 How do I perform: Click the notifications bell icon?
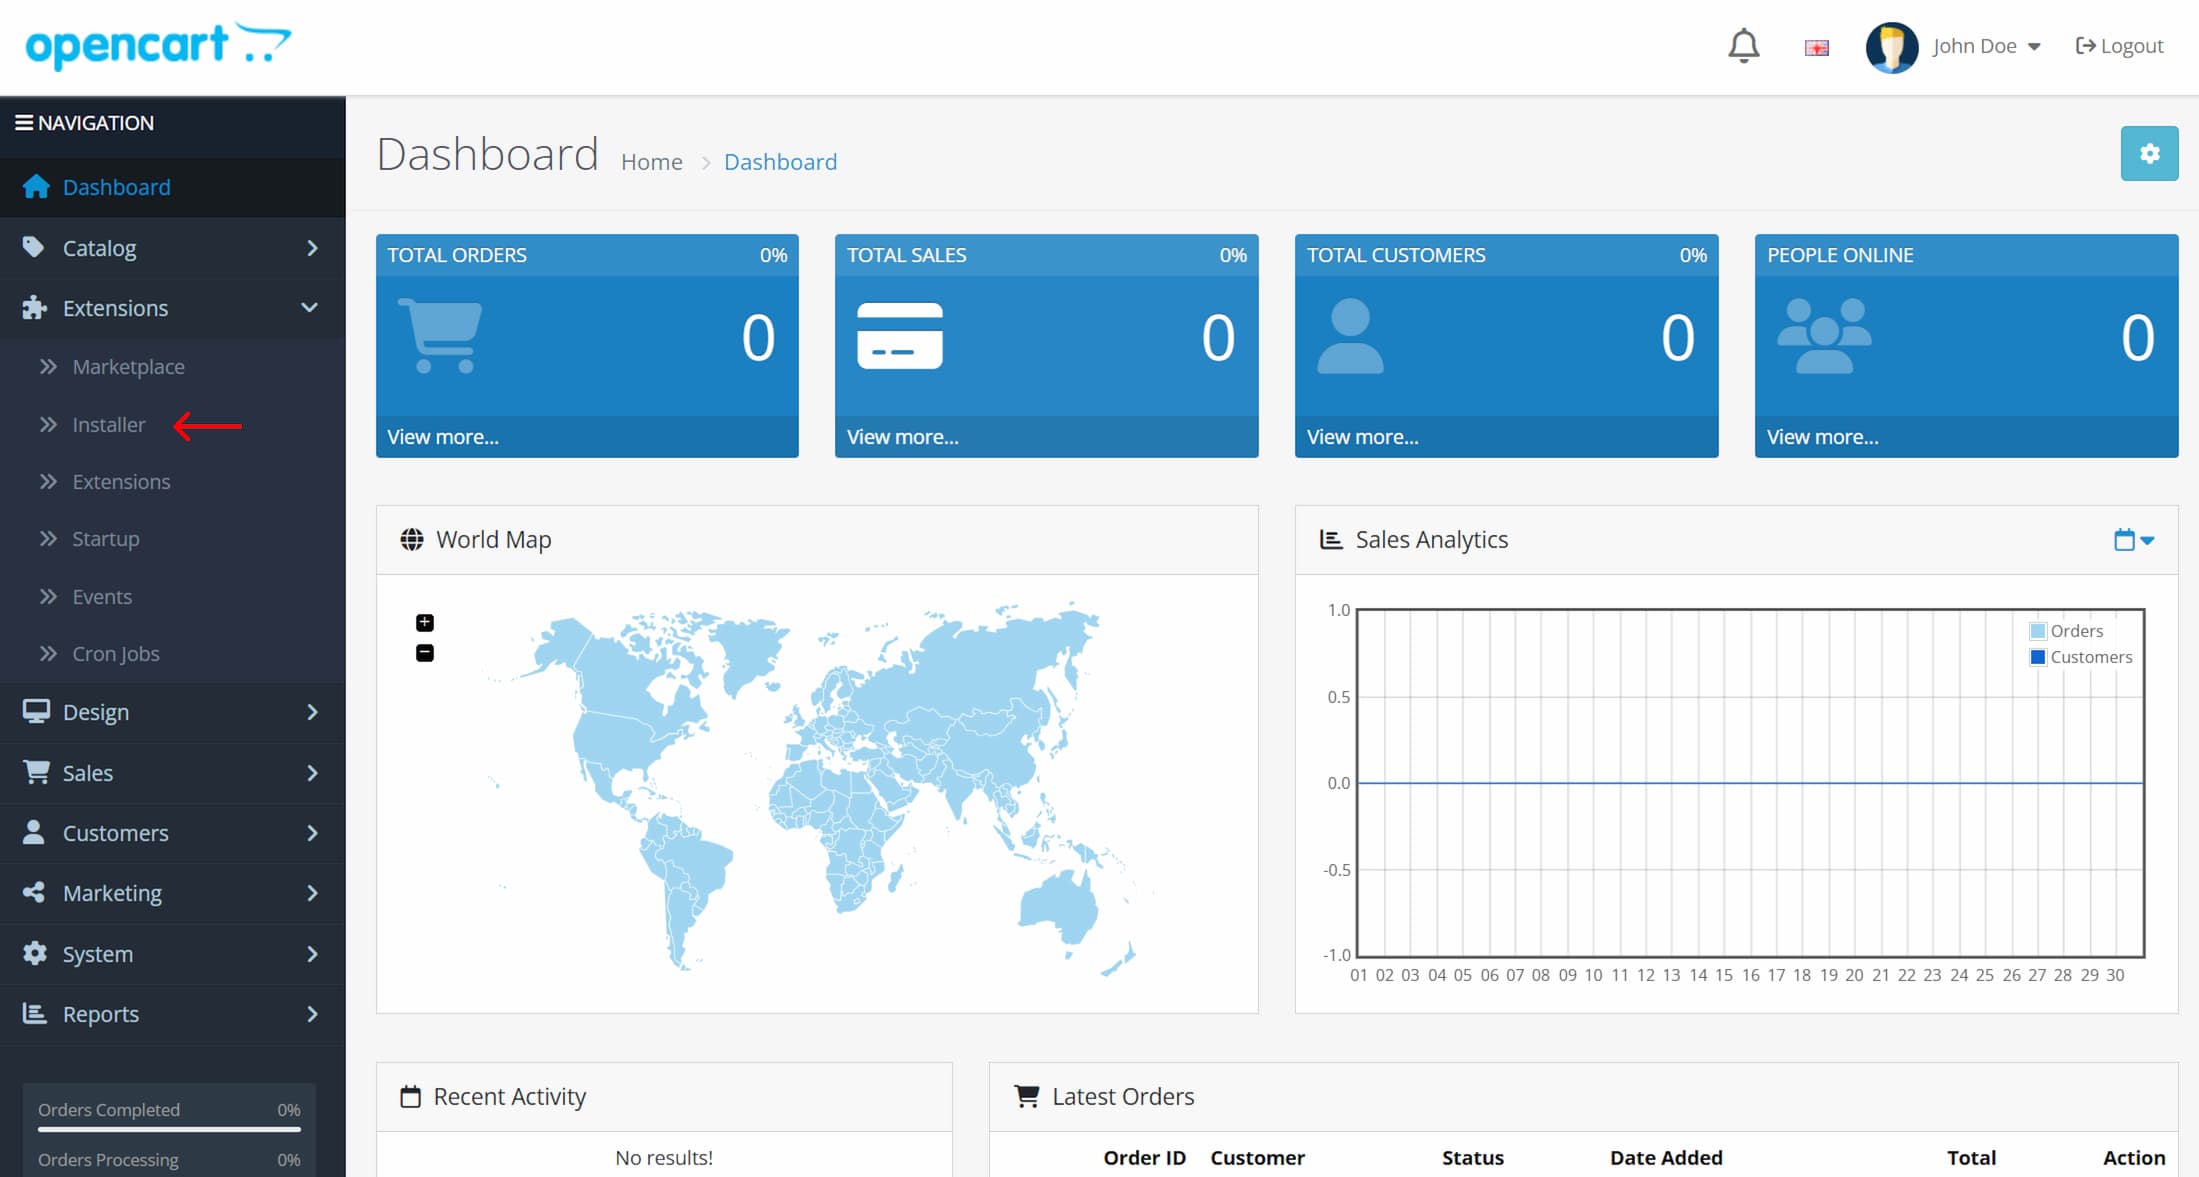1743,46
